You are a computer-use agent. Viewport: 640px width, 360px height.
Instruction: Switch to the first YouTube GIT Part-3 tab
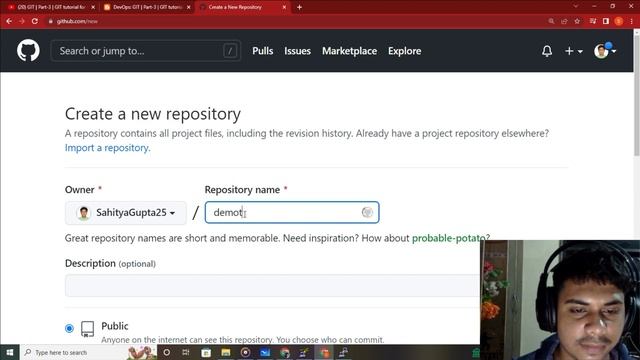click(x=51, y=7)
